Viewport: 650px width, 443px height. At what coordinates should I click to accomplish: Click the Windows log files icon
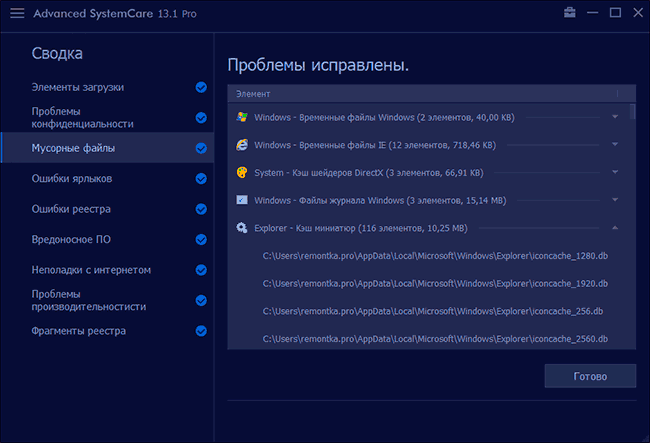(x=242, y=200)
